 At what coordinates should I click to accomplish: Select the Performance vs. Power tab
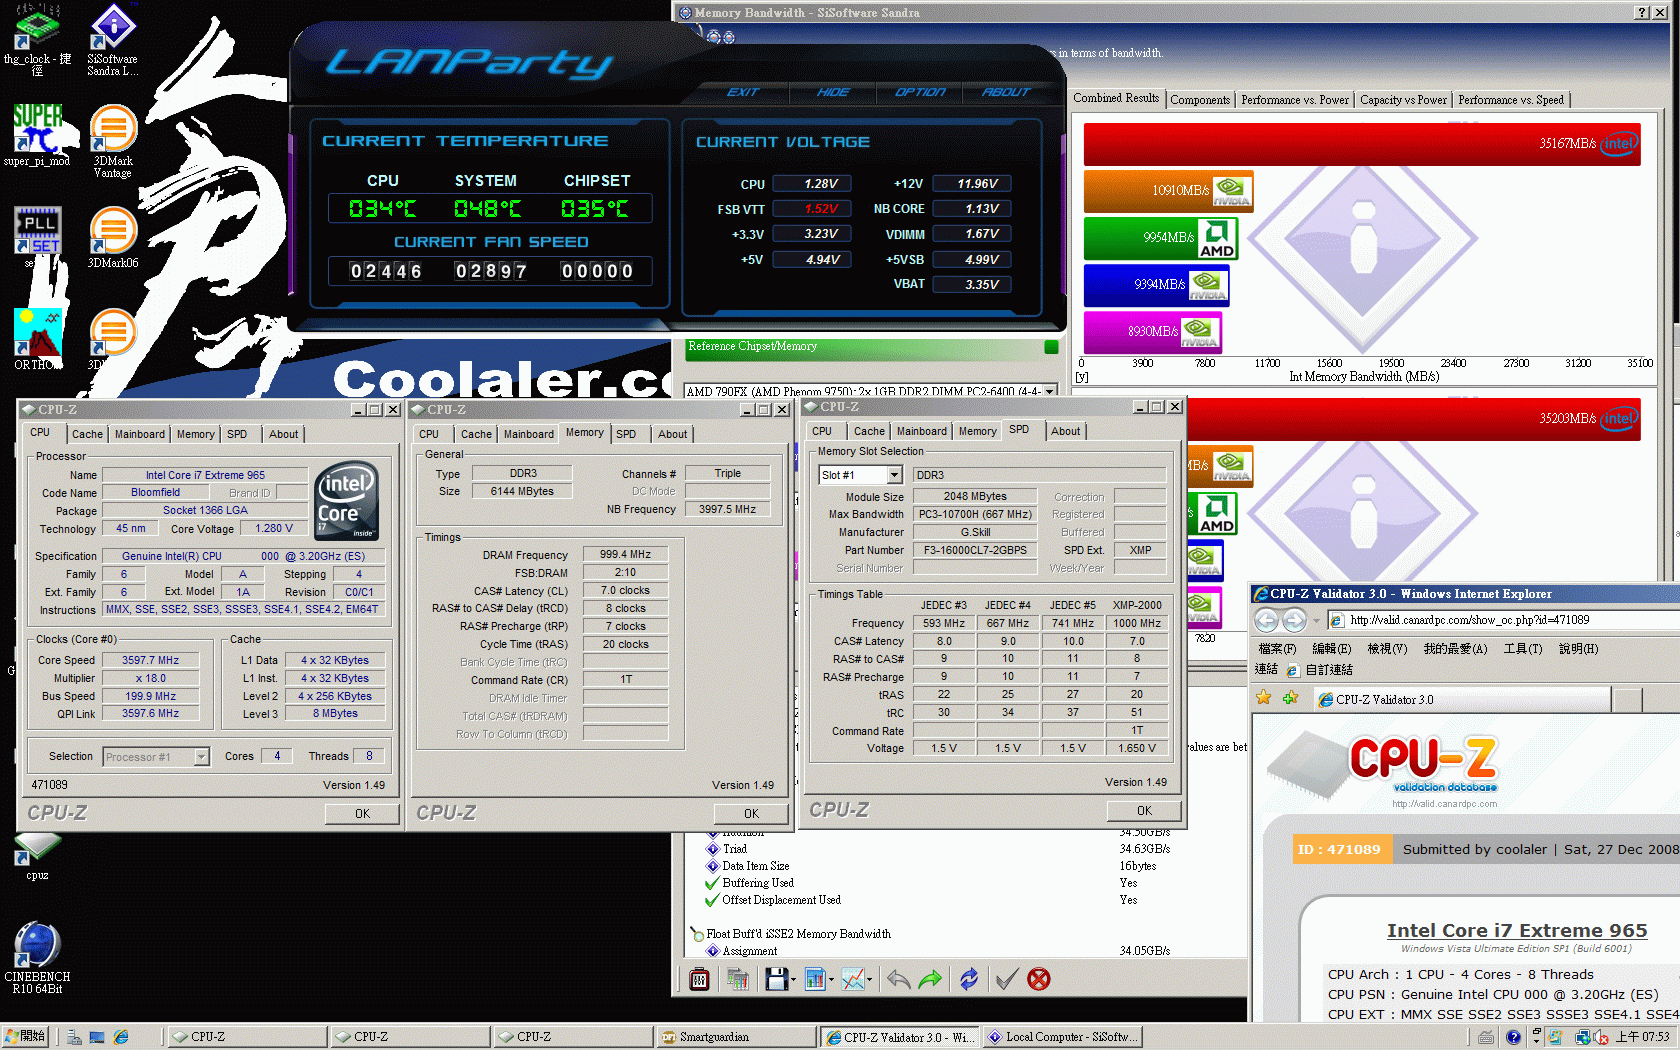click(x=1294, y=100)
